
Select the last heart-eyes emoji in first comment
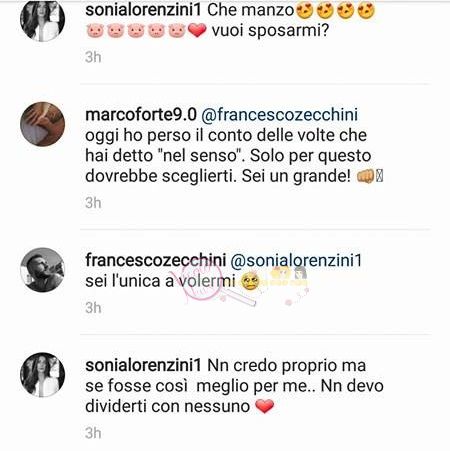(366, 10)
